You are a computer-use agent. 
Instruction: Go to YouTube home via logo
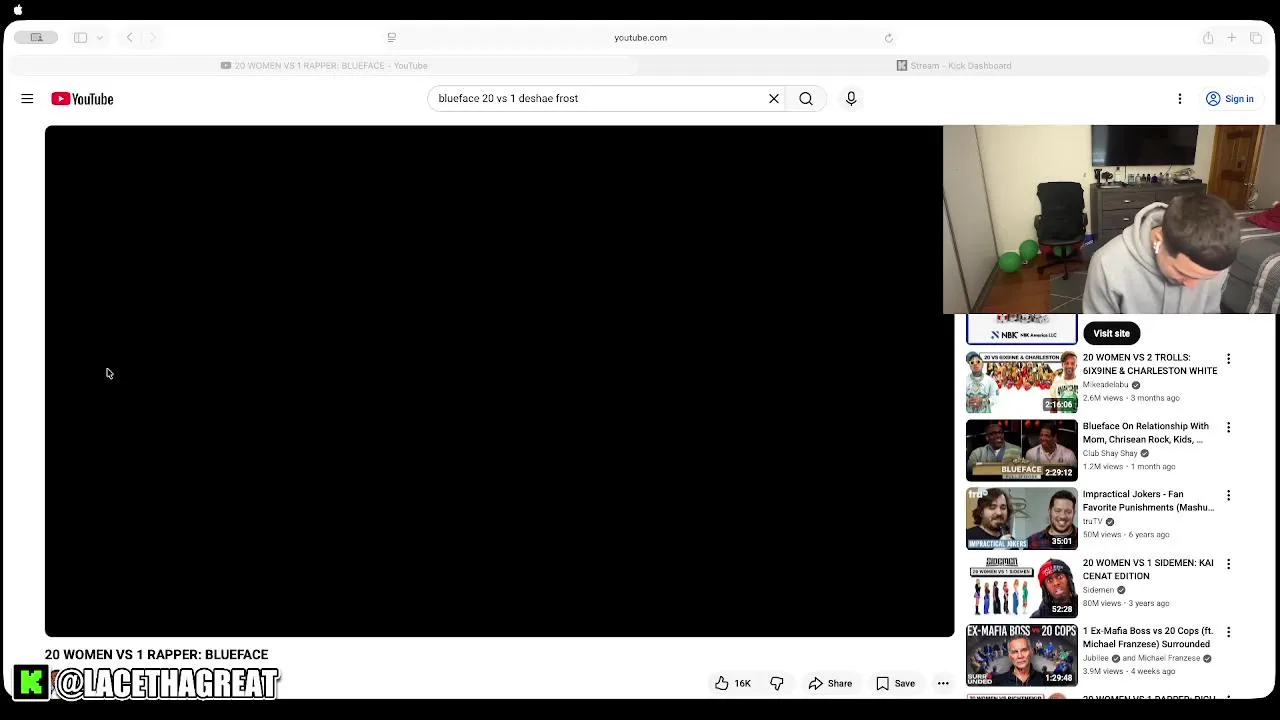[x=82, y=99]
